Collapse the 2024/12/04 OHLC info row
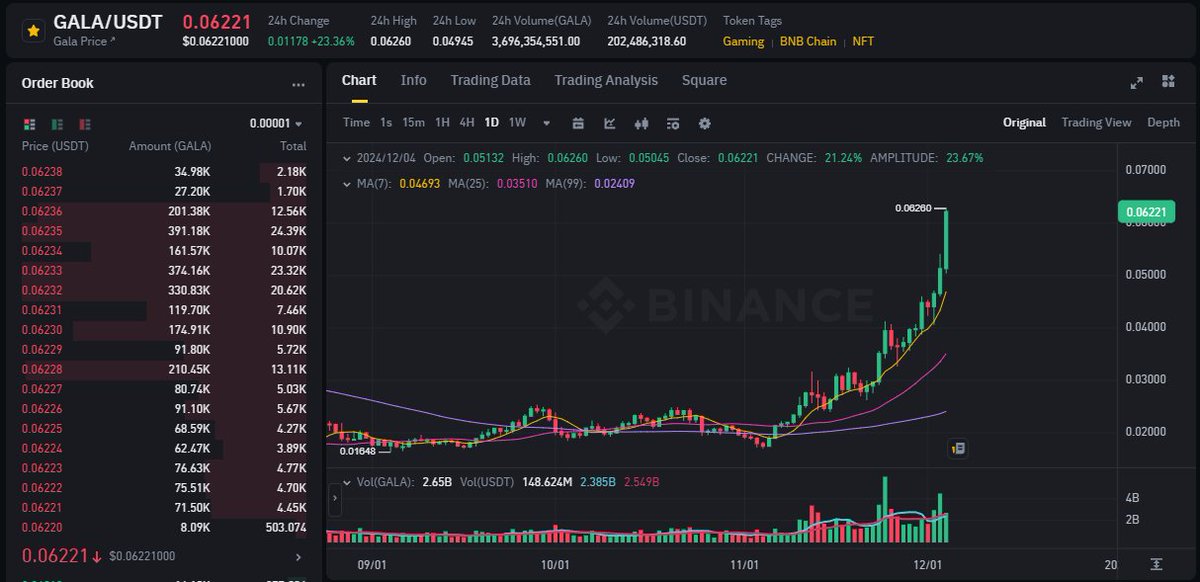Image resolution: width=1200 pixels, height=582 pixels. 346,158
